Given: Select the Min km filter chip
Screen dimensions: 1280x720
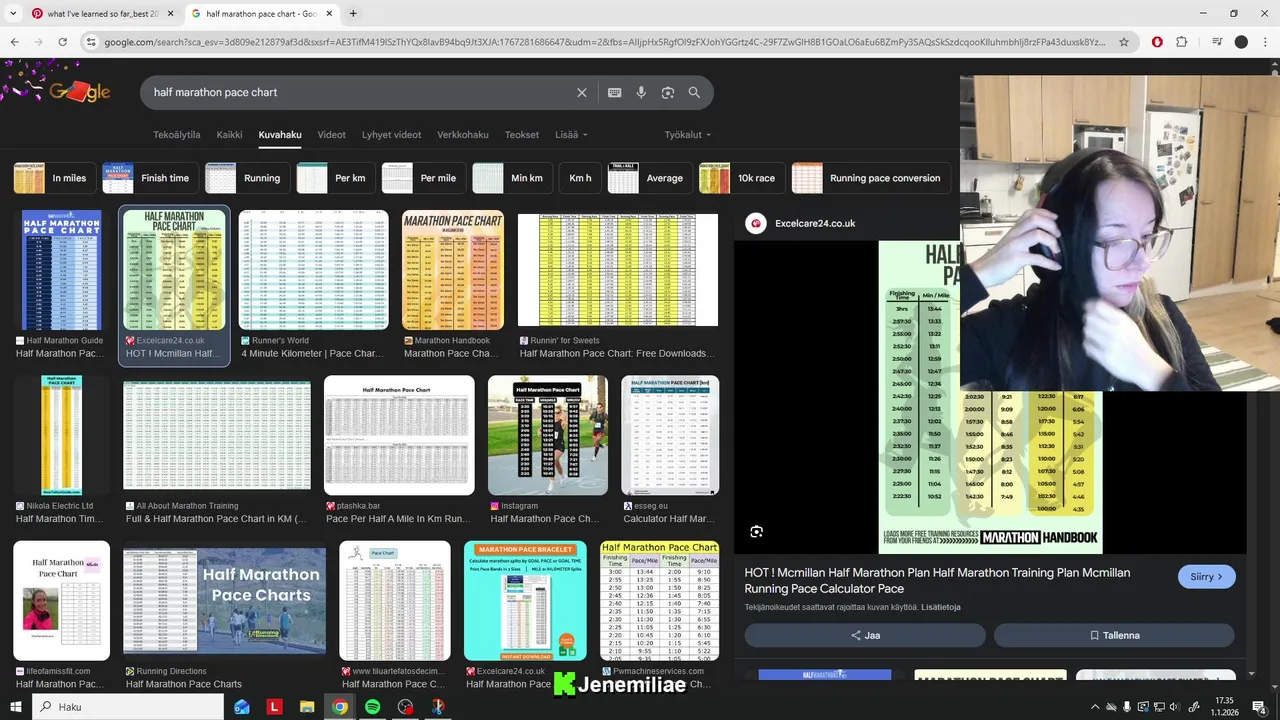Looking at the screenshot, I should coord(512,178).
